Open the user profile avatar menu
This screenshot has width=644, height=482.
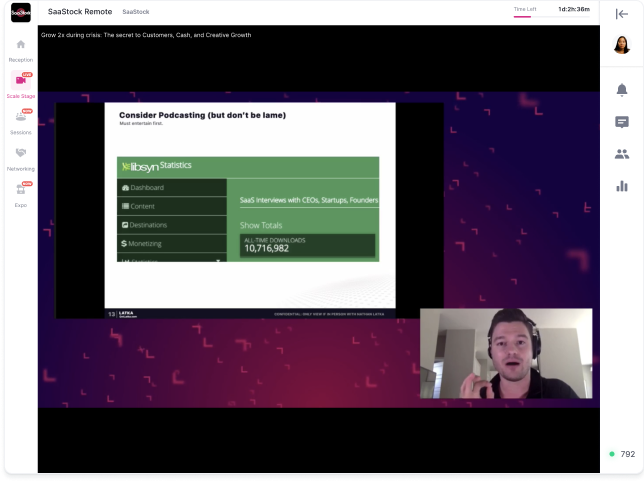click(621, 45)
